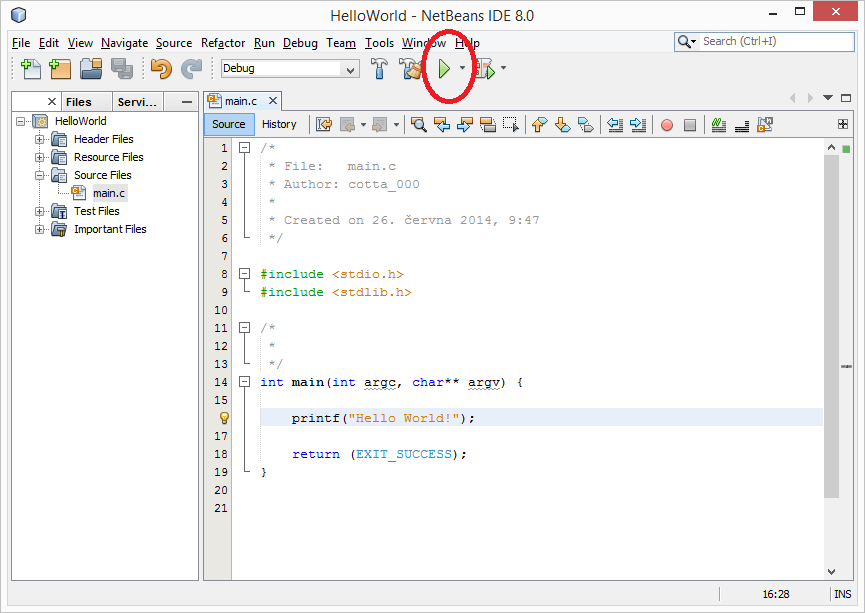Open the Refactor menu
The image size is (865, 613).
pos(222,43)
